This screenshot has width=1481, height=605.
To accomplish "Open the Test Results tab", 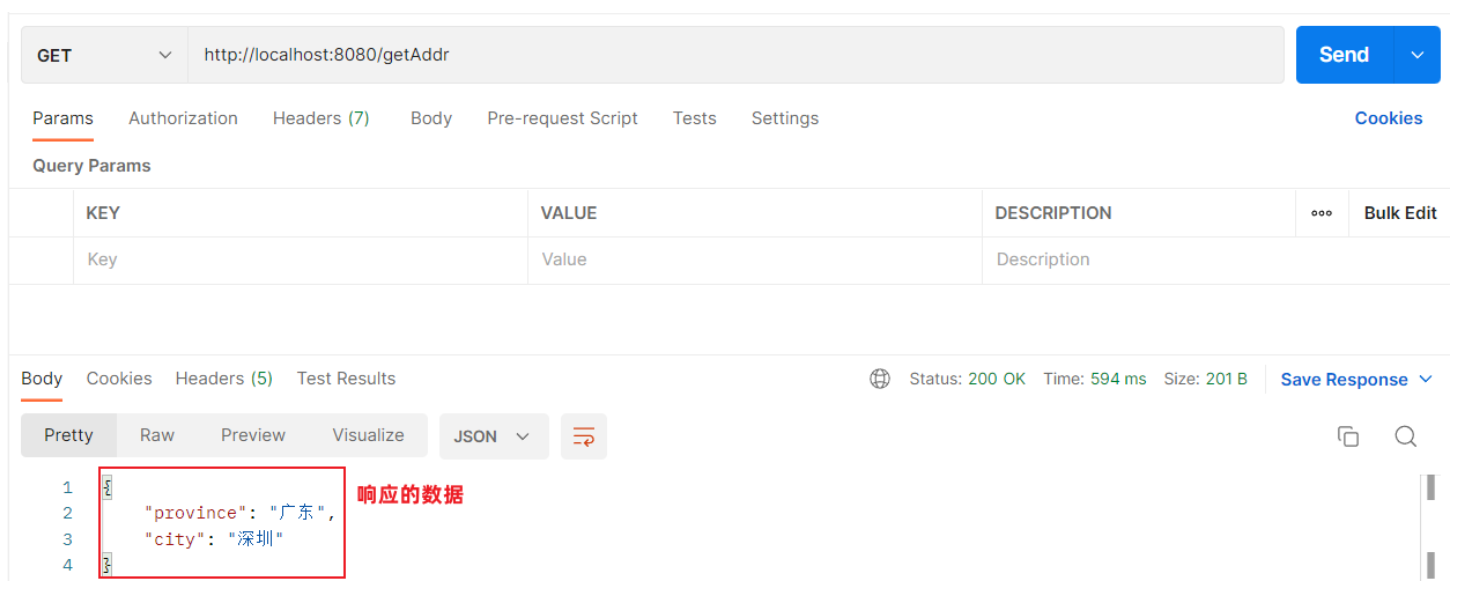I will (346, 378).
